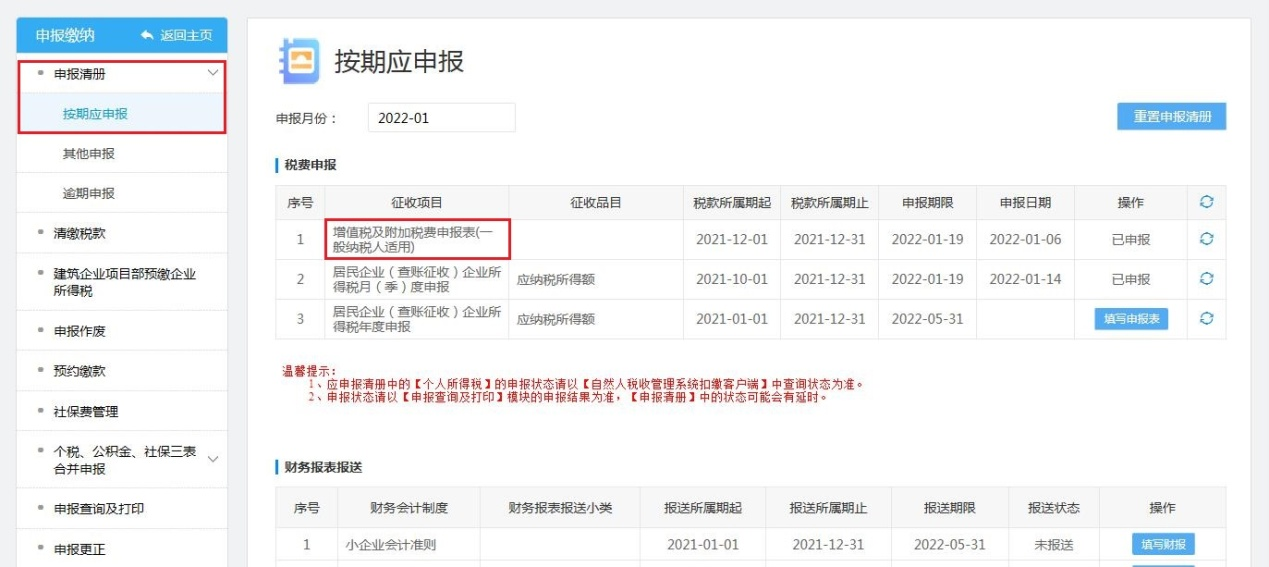Open the 清缴税款 menu item
1269x567 pixels.
(x=79, y=233)
